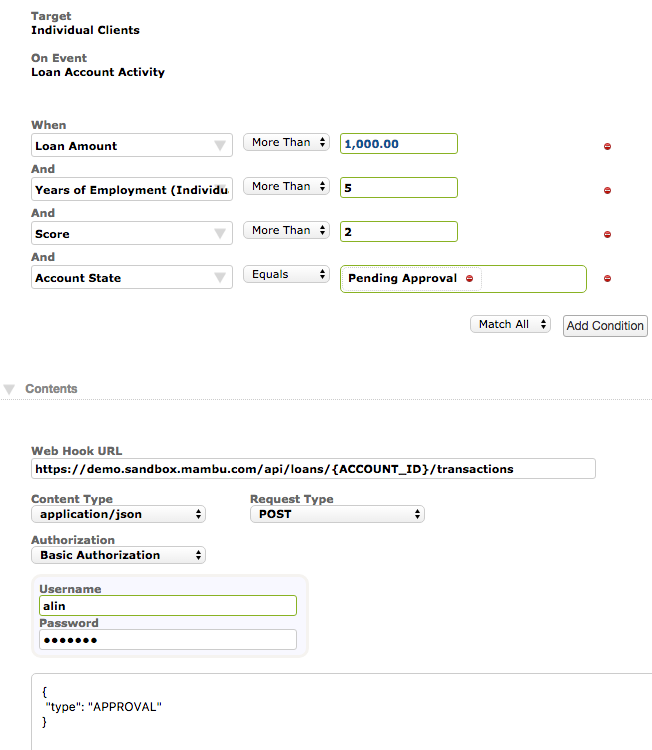Open the Match All selector
Image resolution: width=652 pixels, height=750 pixels.
510,324
